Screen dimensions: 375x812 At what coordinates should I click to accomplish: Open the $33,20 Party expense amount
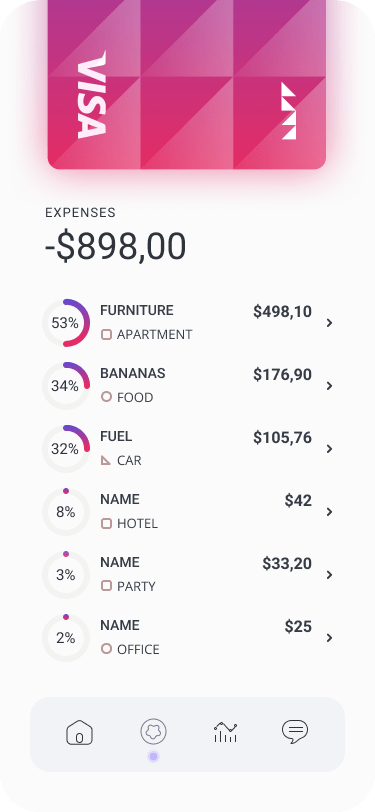point(287,563)
